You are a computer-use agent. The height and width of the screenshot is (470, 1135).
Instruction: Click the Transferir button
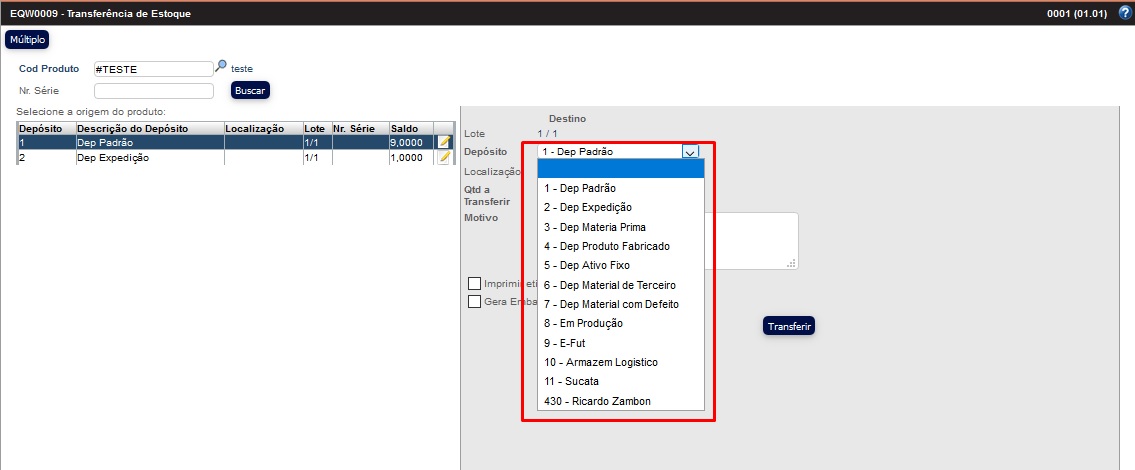tap(789, 326)
